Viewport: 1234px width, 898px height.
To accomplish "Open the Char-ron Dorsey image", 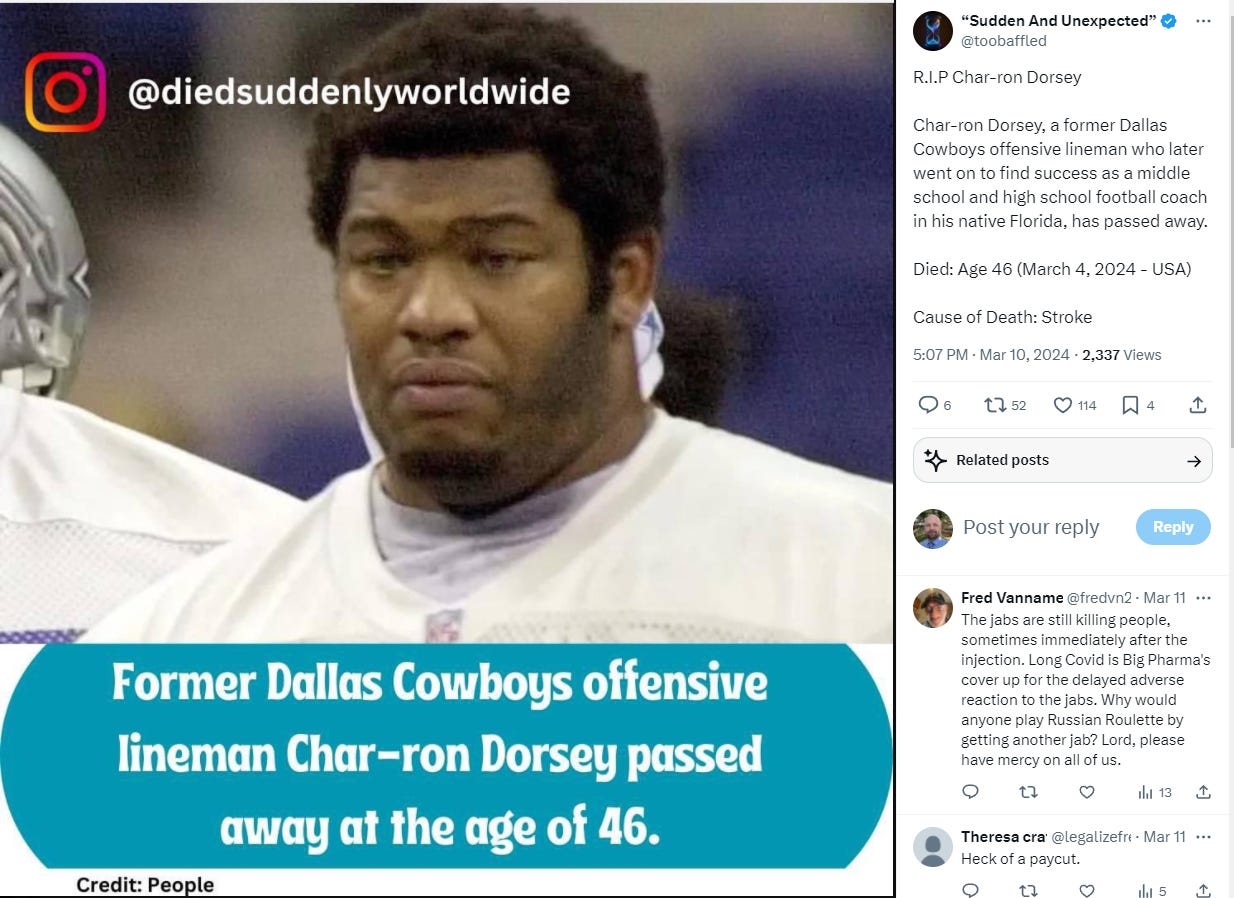I will coord(447,449).
